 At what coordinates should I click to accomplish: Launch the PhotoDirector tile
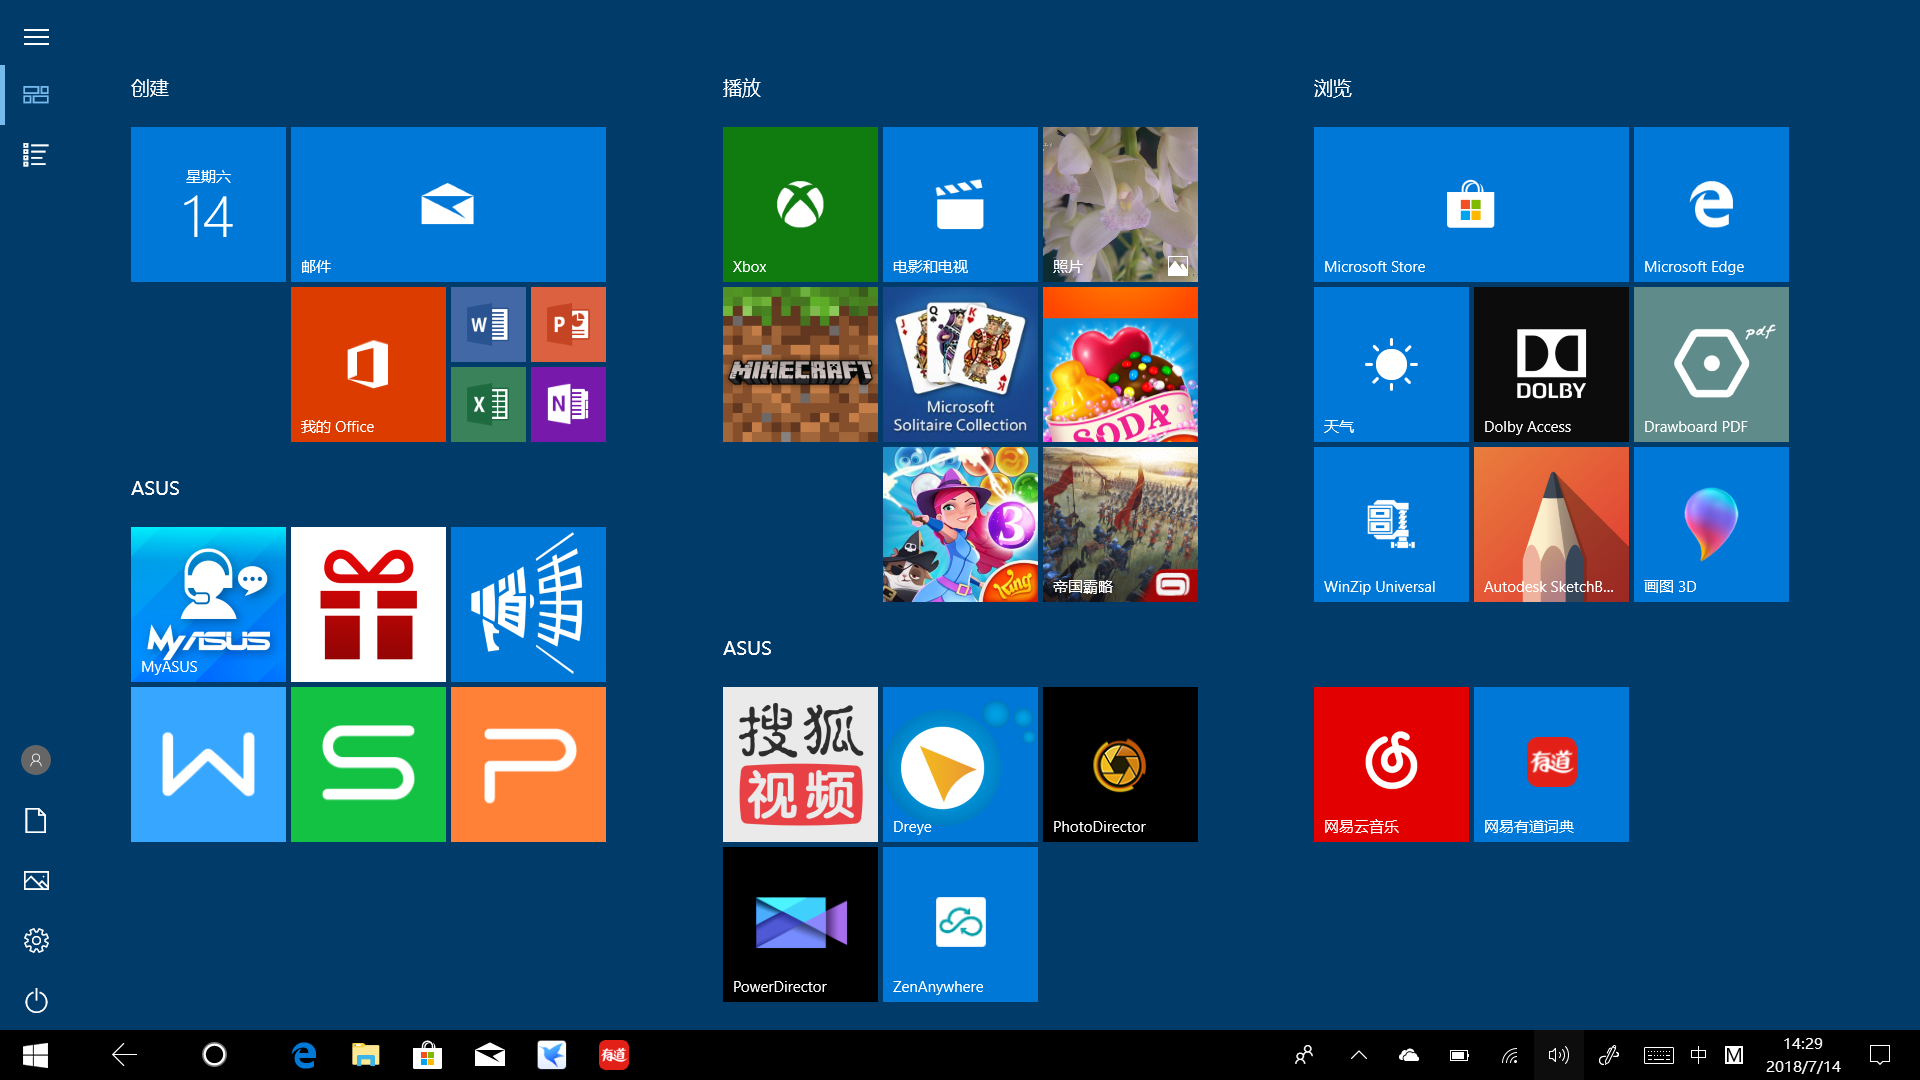(x=1120, y=764)
